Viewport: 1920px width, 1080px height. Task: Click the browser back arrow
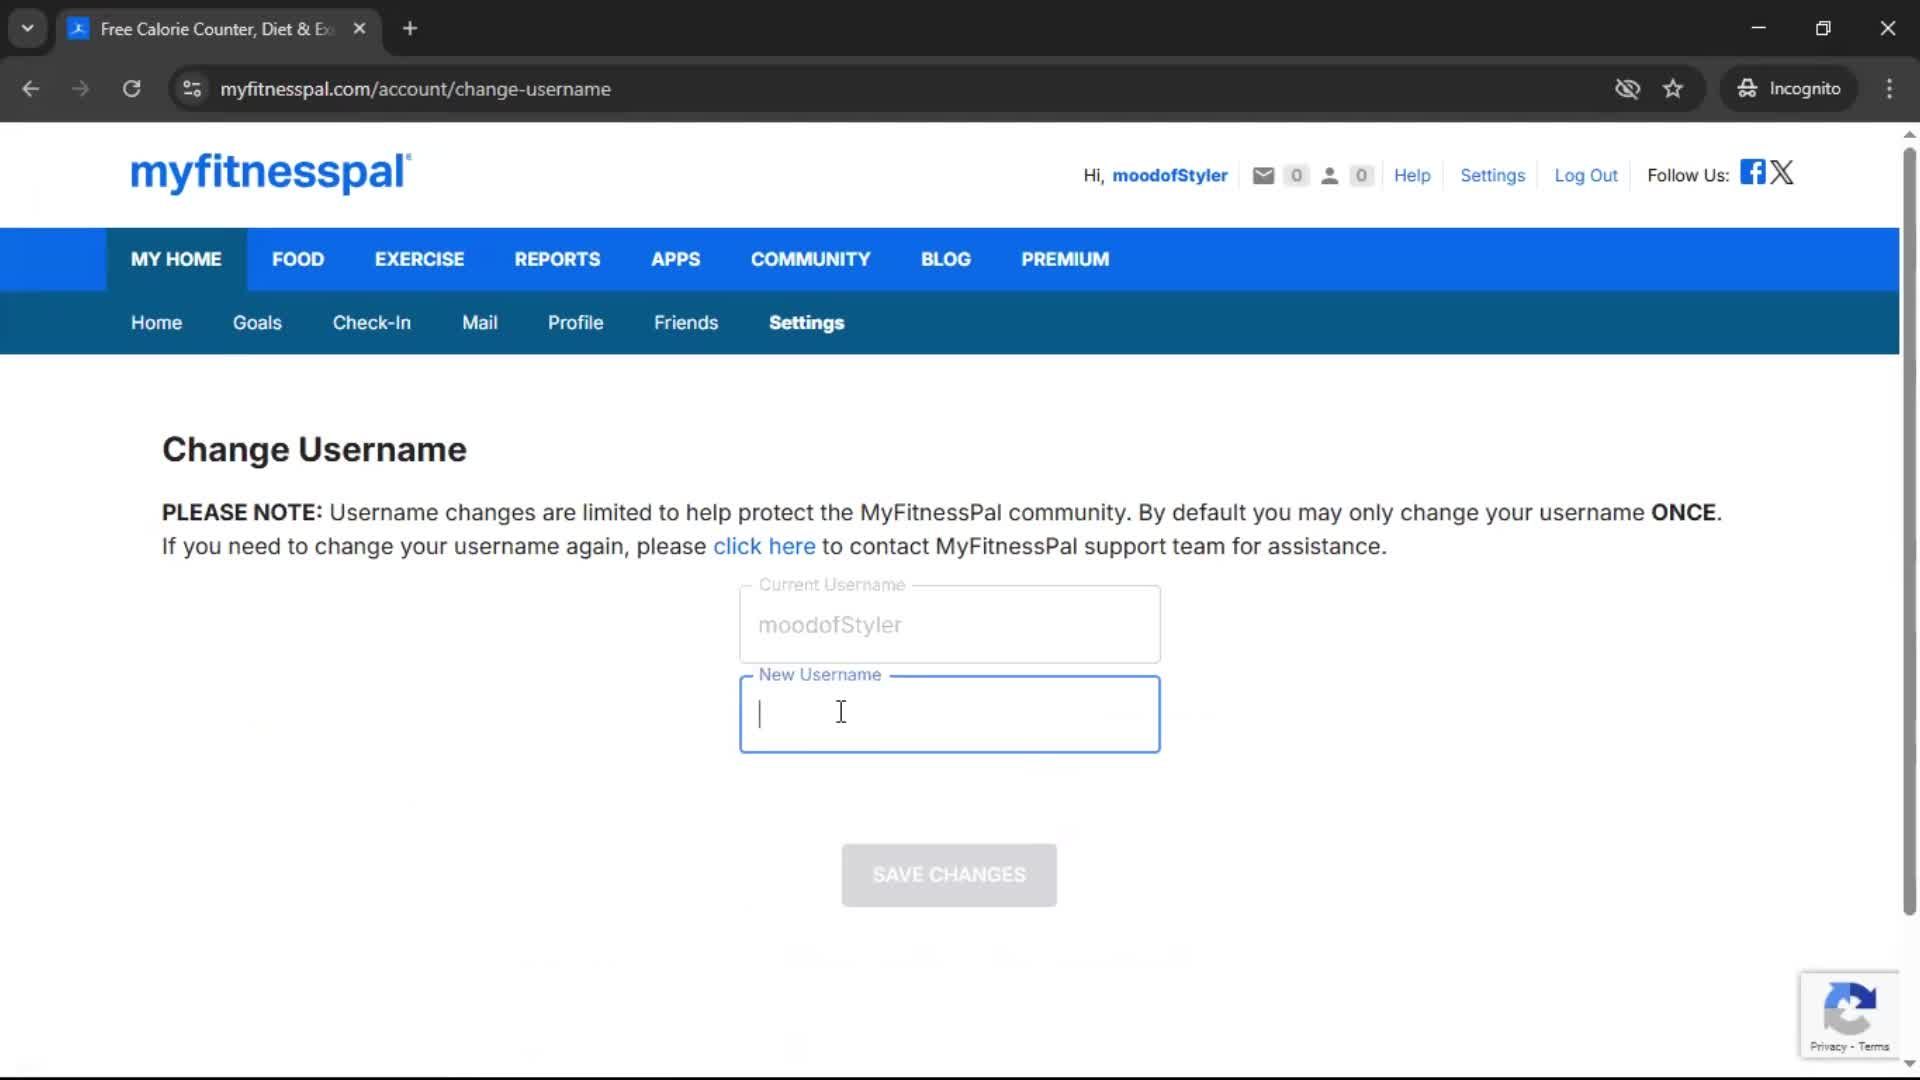[31, 89]
